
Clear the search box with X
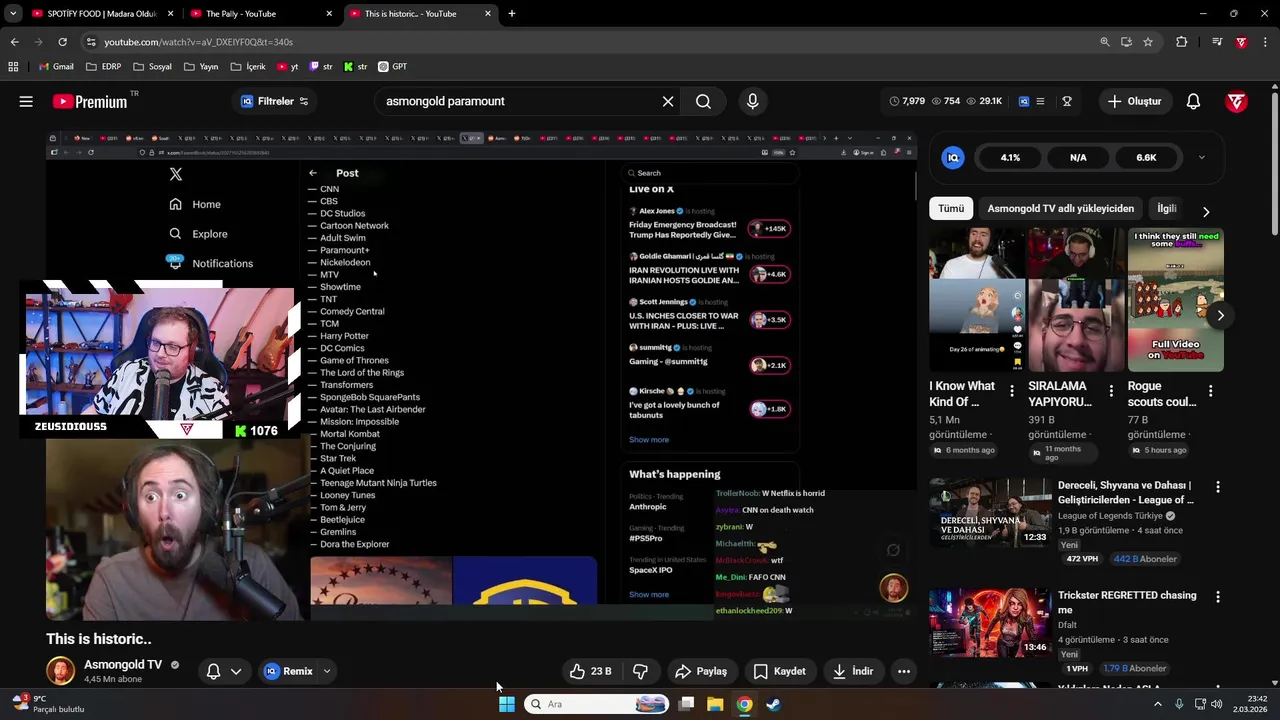(668, 101)
